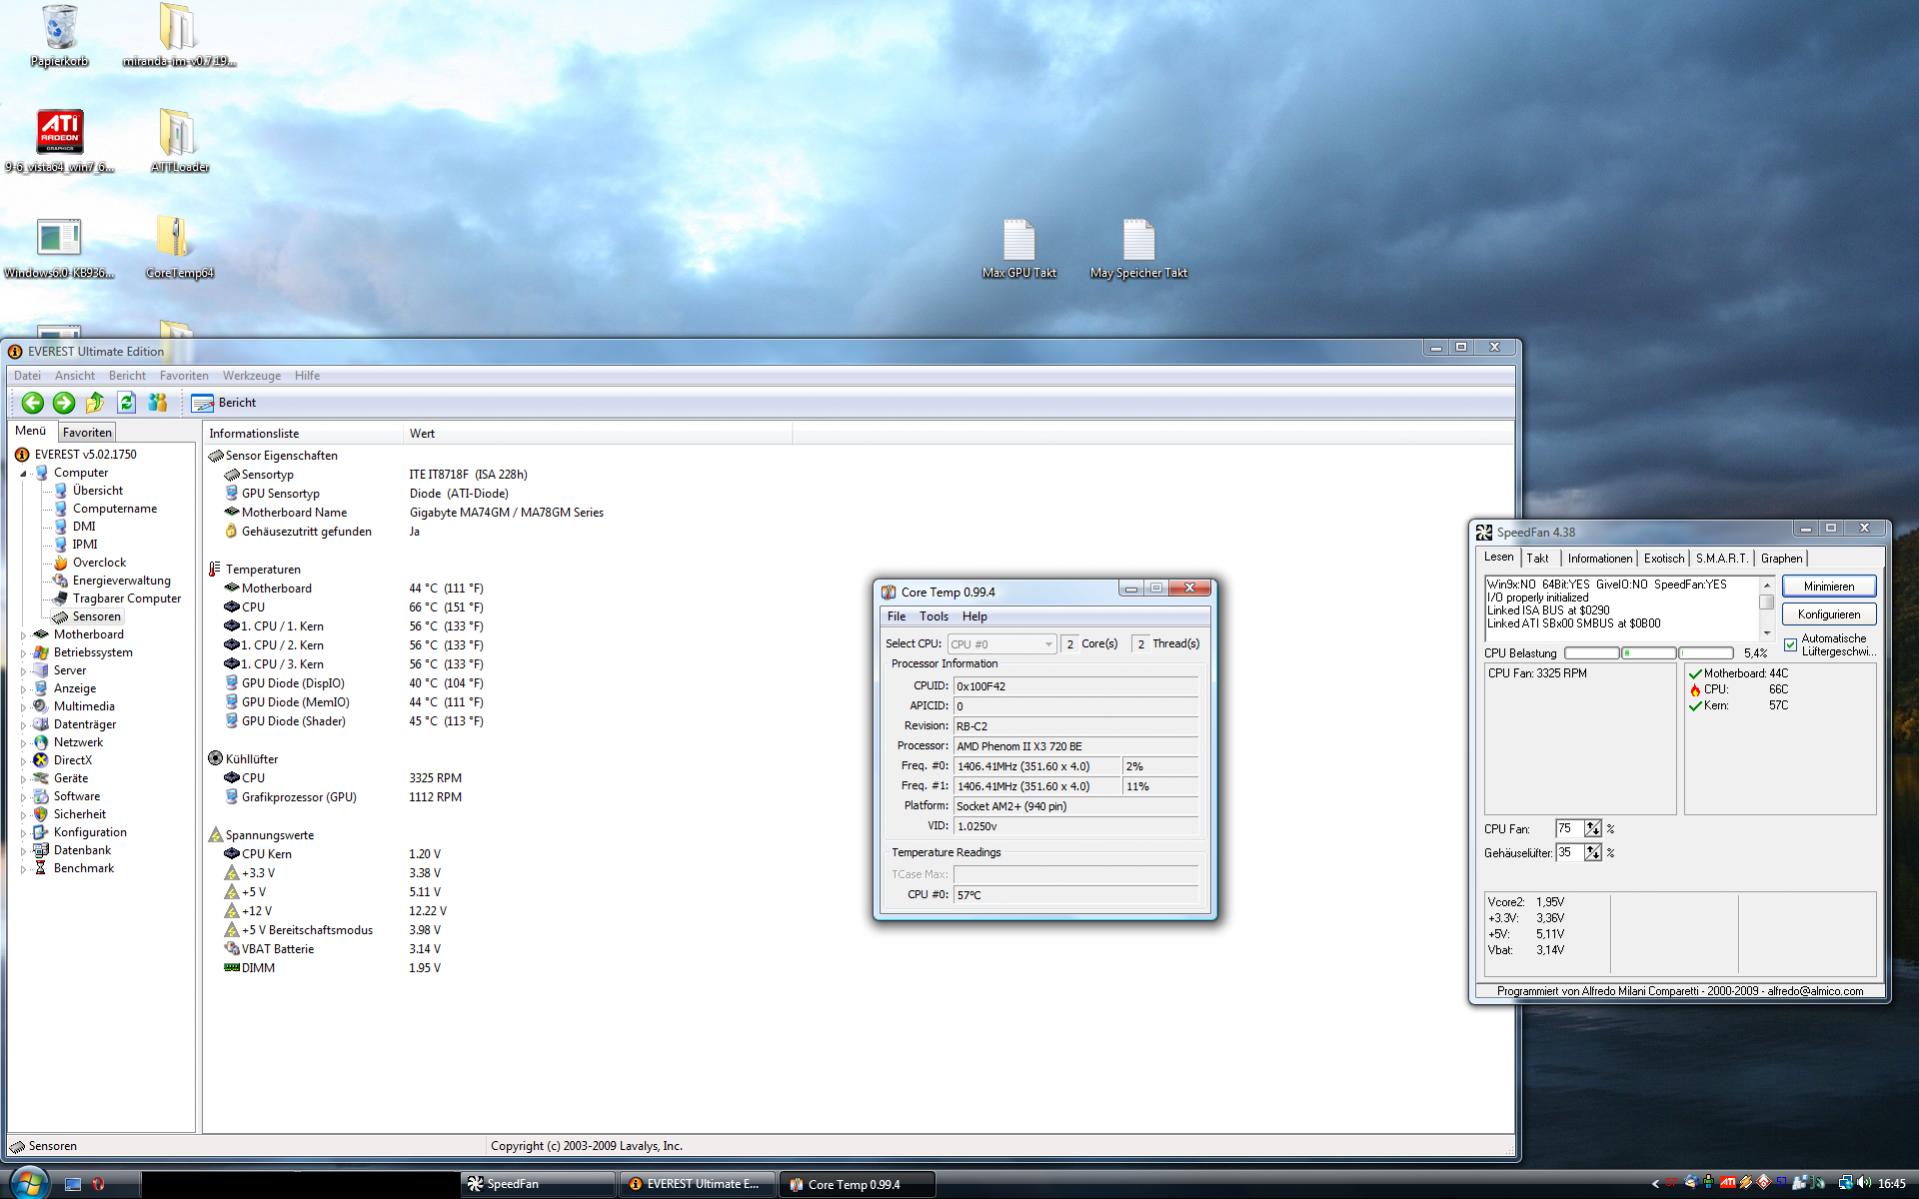Select Übersicht in the EVEREST tree
The width and height of the screenshot is (1919, 1199).
[97, 490]
